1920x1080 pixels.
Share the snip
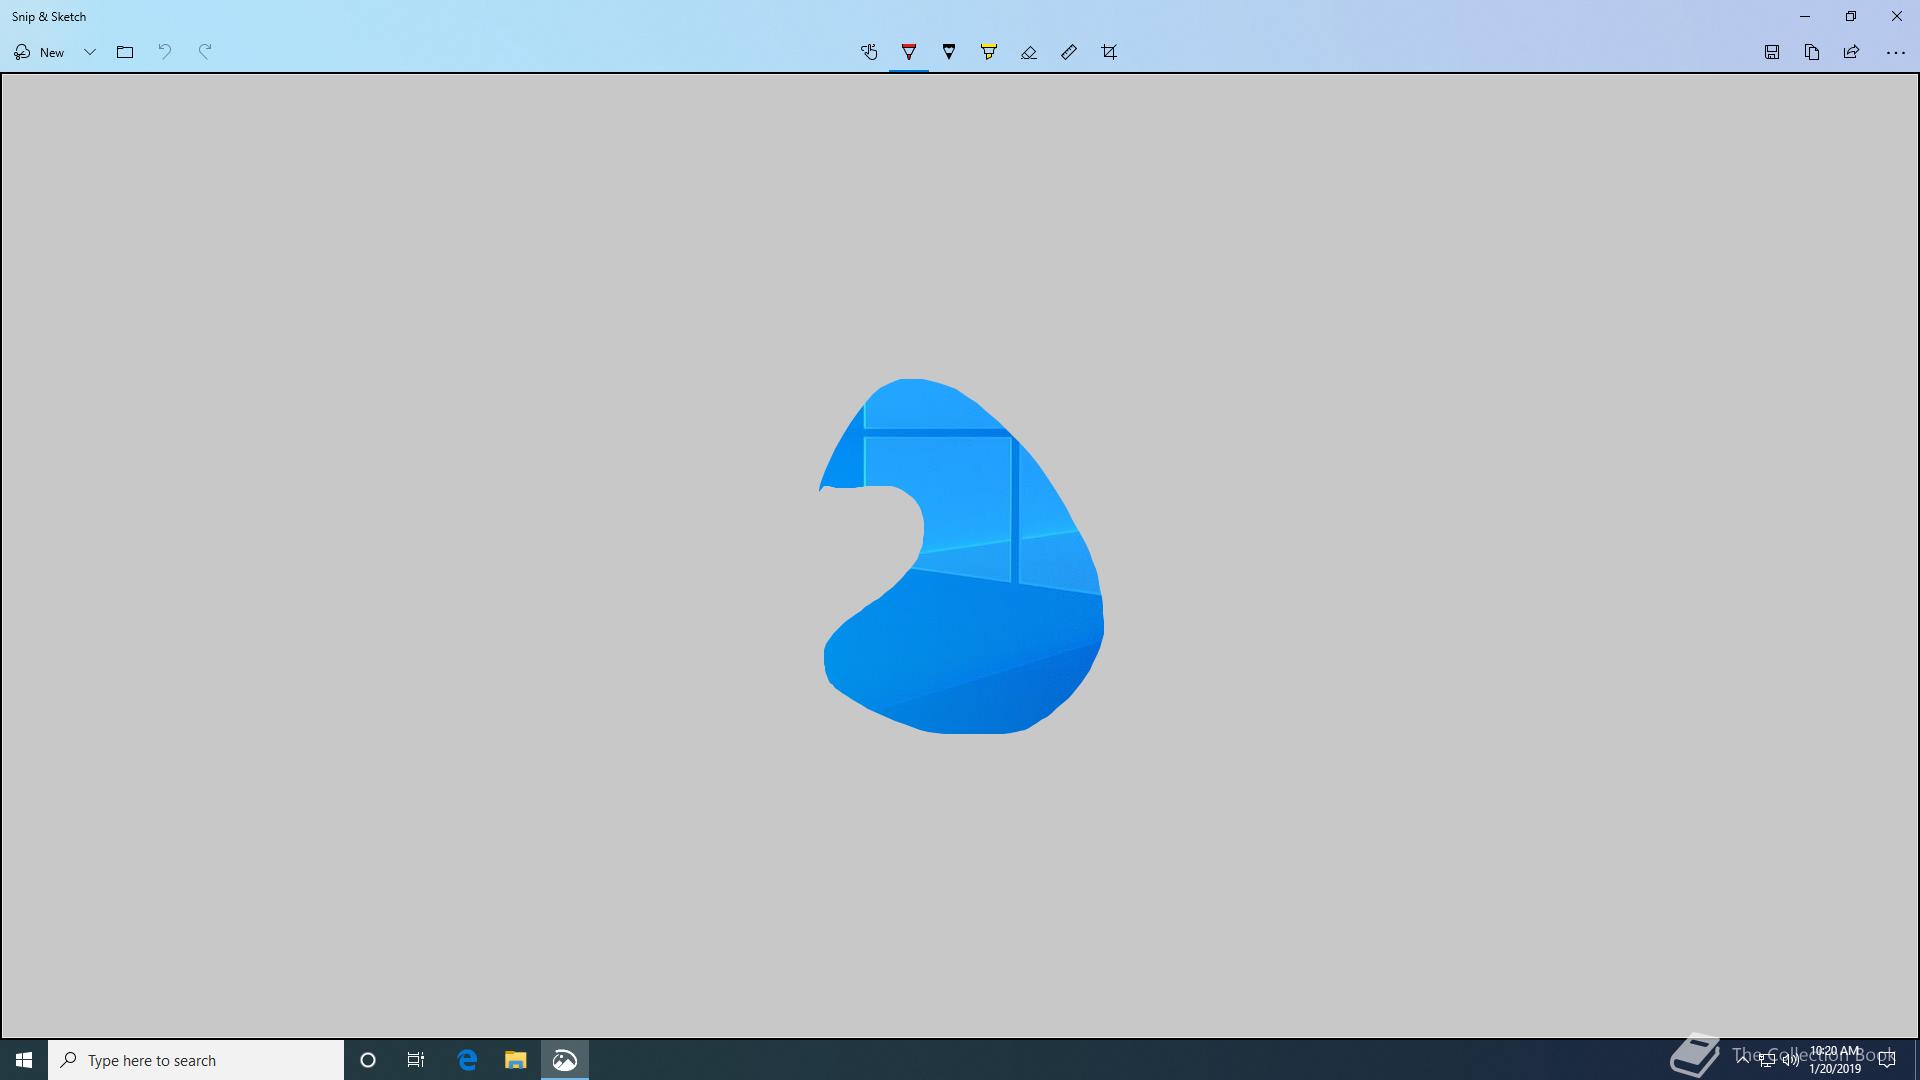[x=1852, y=52]
